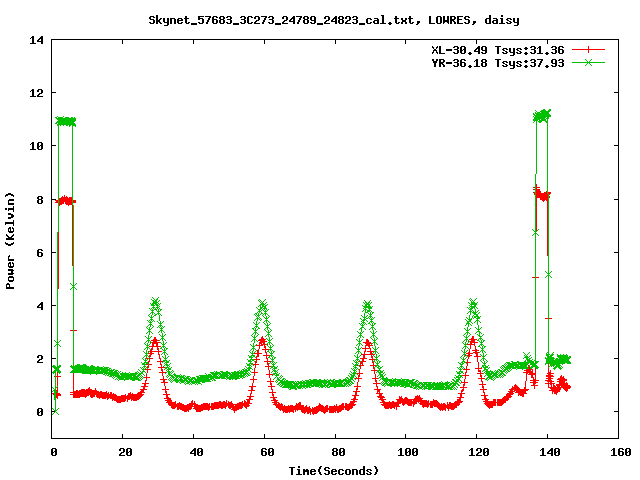Click x-axis tick label 100

coord(408,452)
